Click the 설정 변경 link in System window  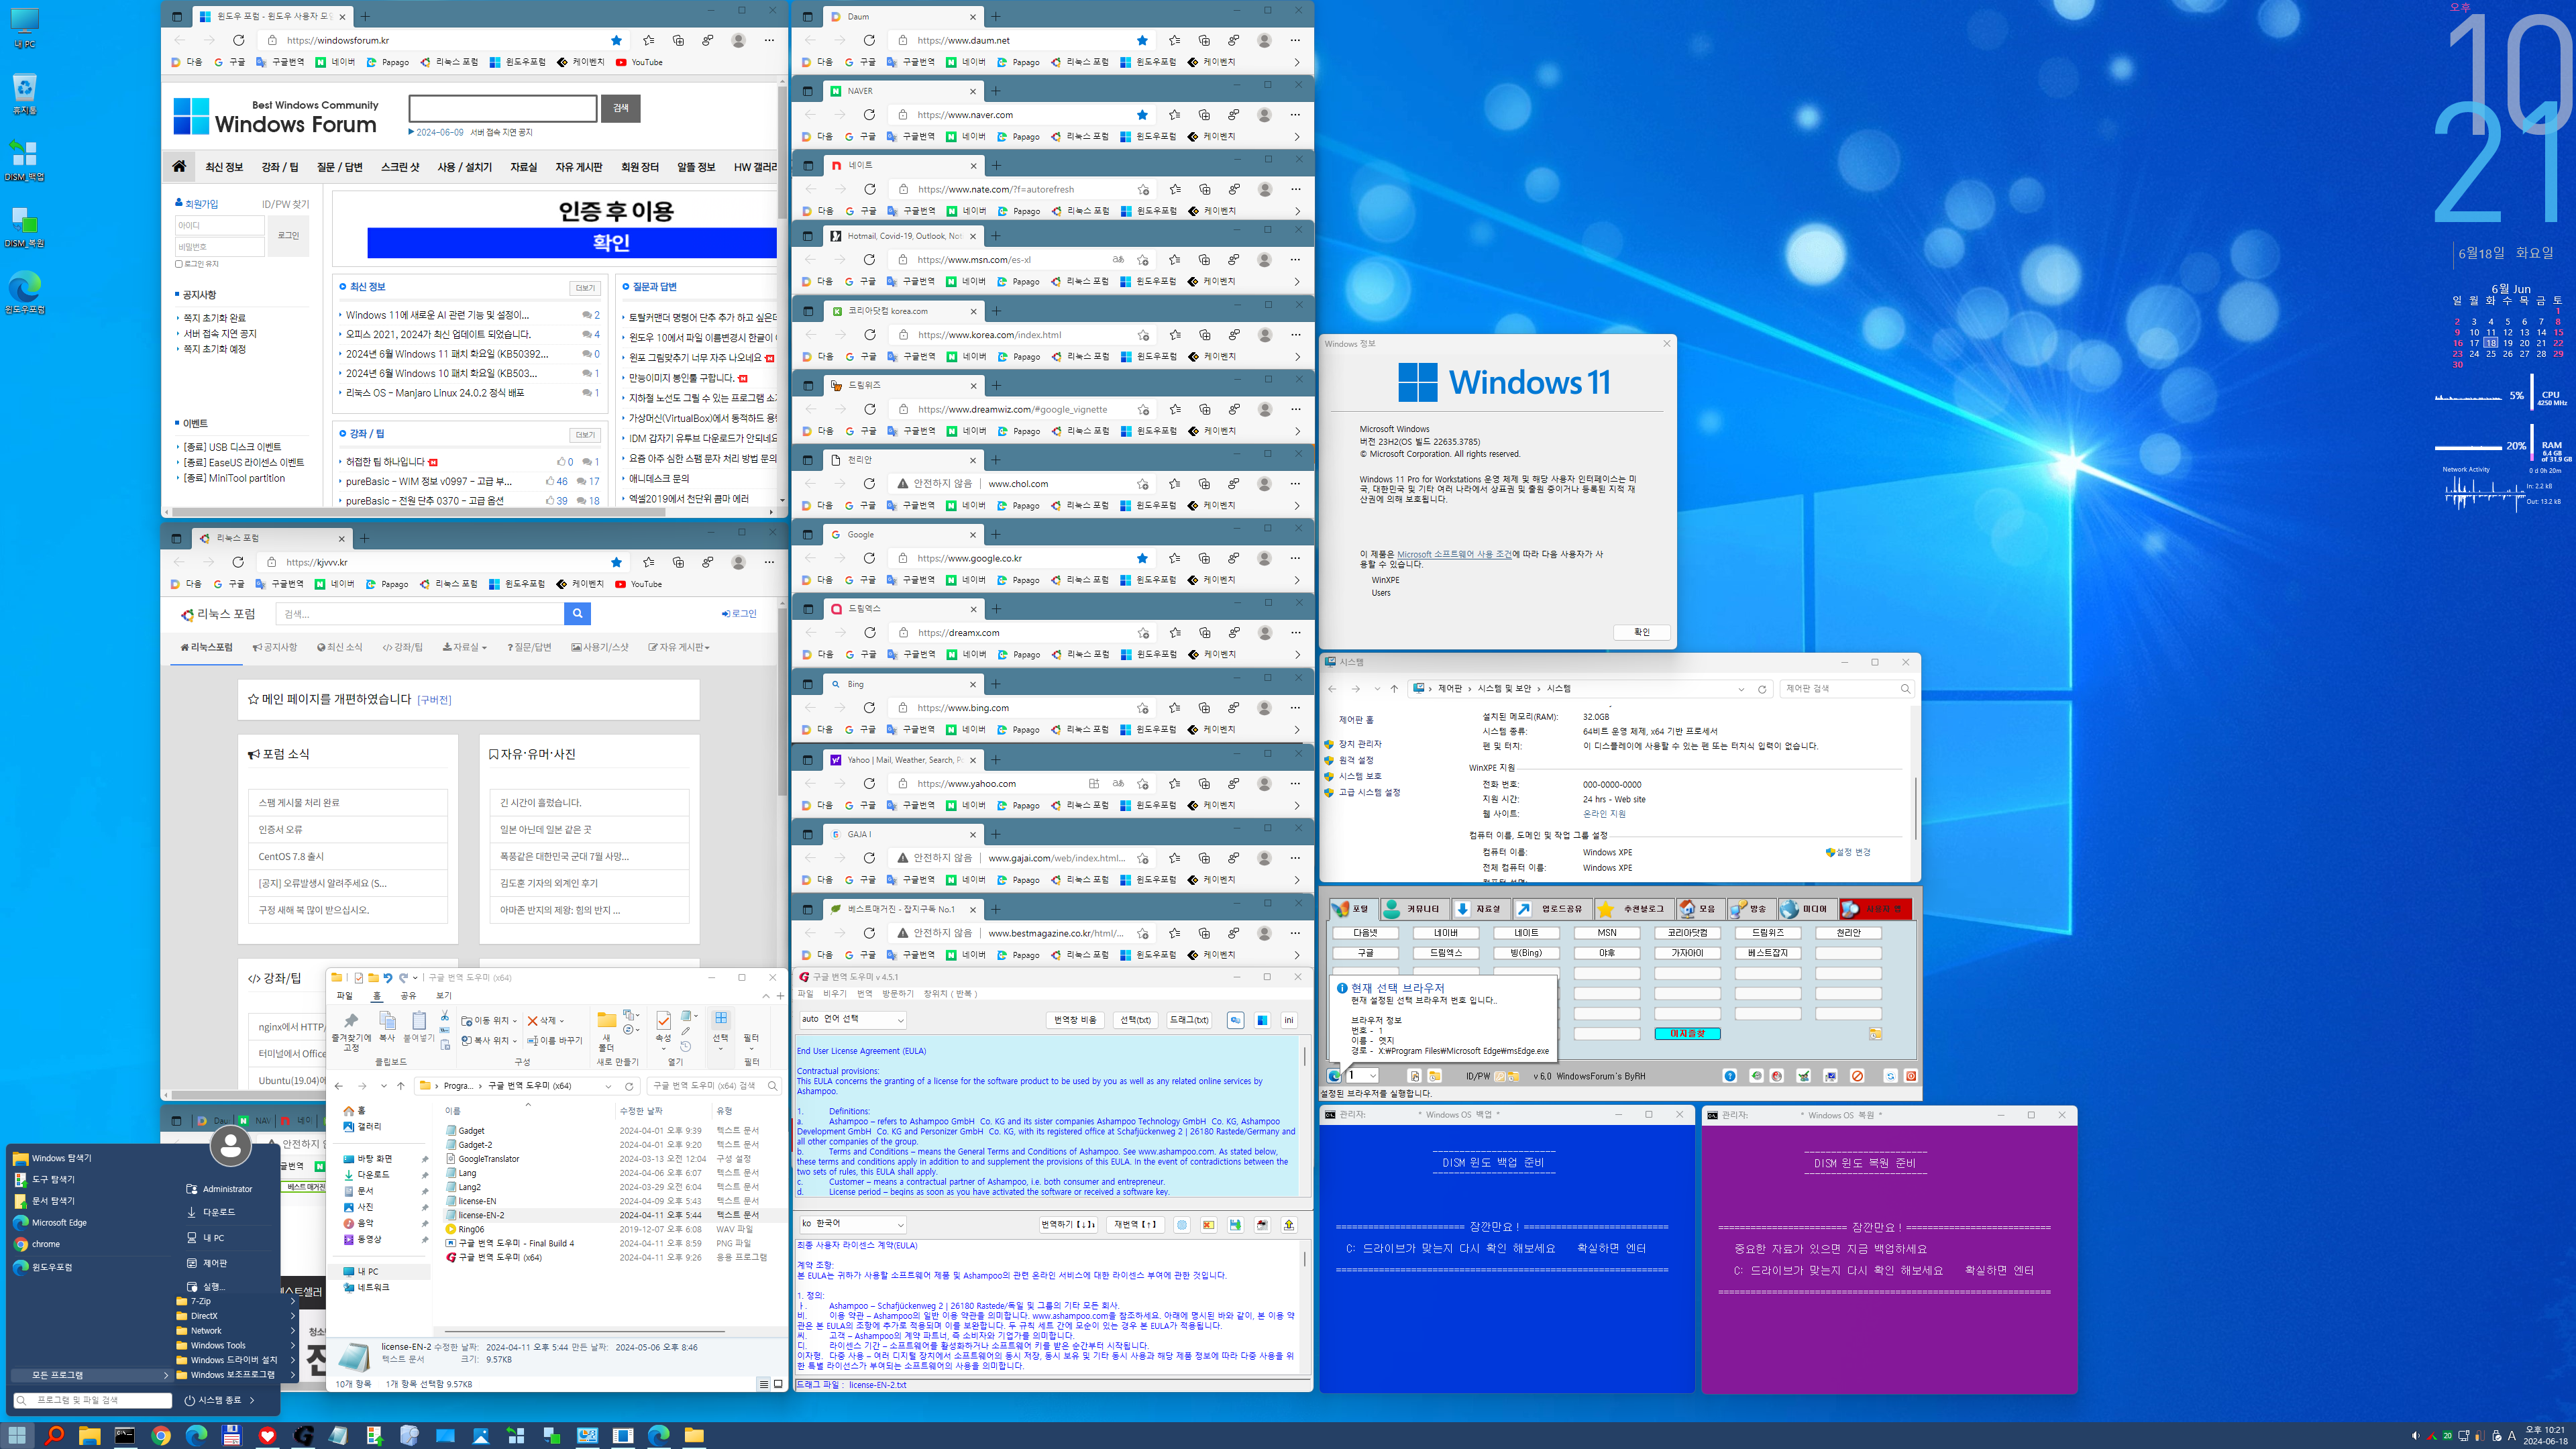coord(1848,852)
